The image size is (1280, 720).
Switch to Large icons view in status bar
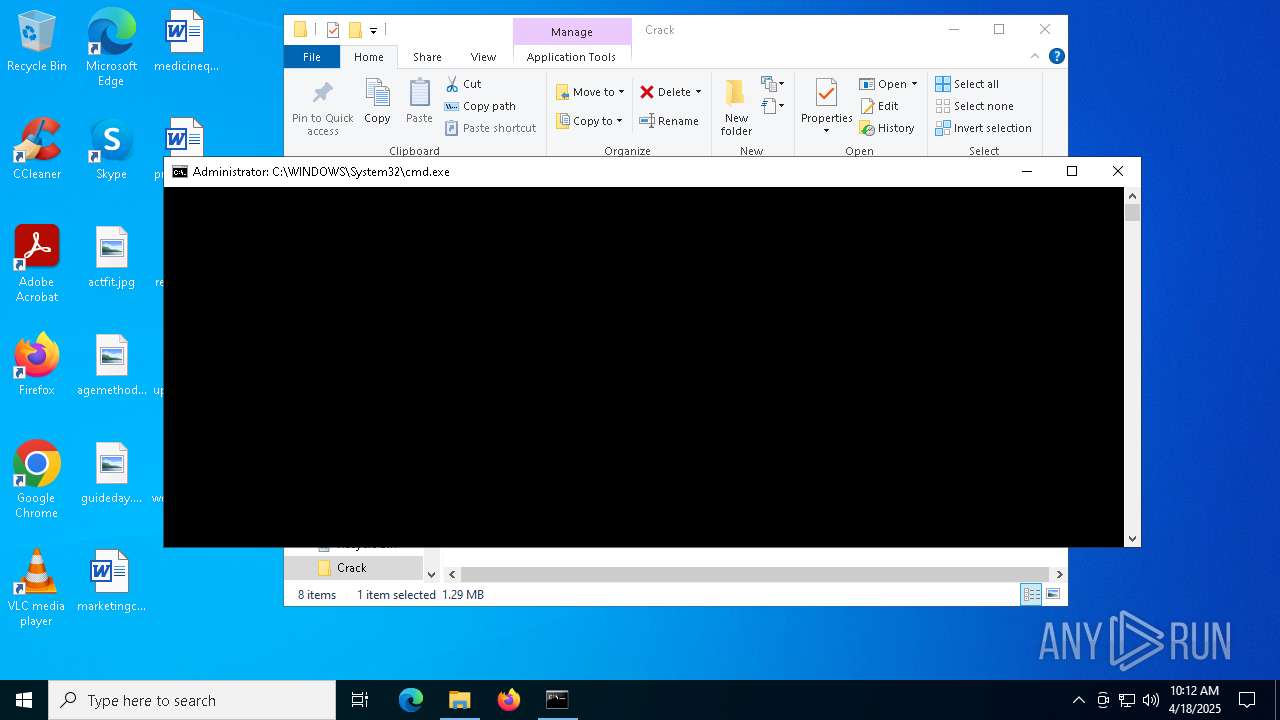pyautogui.click(x=1053, y=595)
